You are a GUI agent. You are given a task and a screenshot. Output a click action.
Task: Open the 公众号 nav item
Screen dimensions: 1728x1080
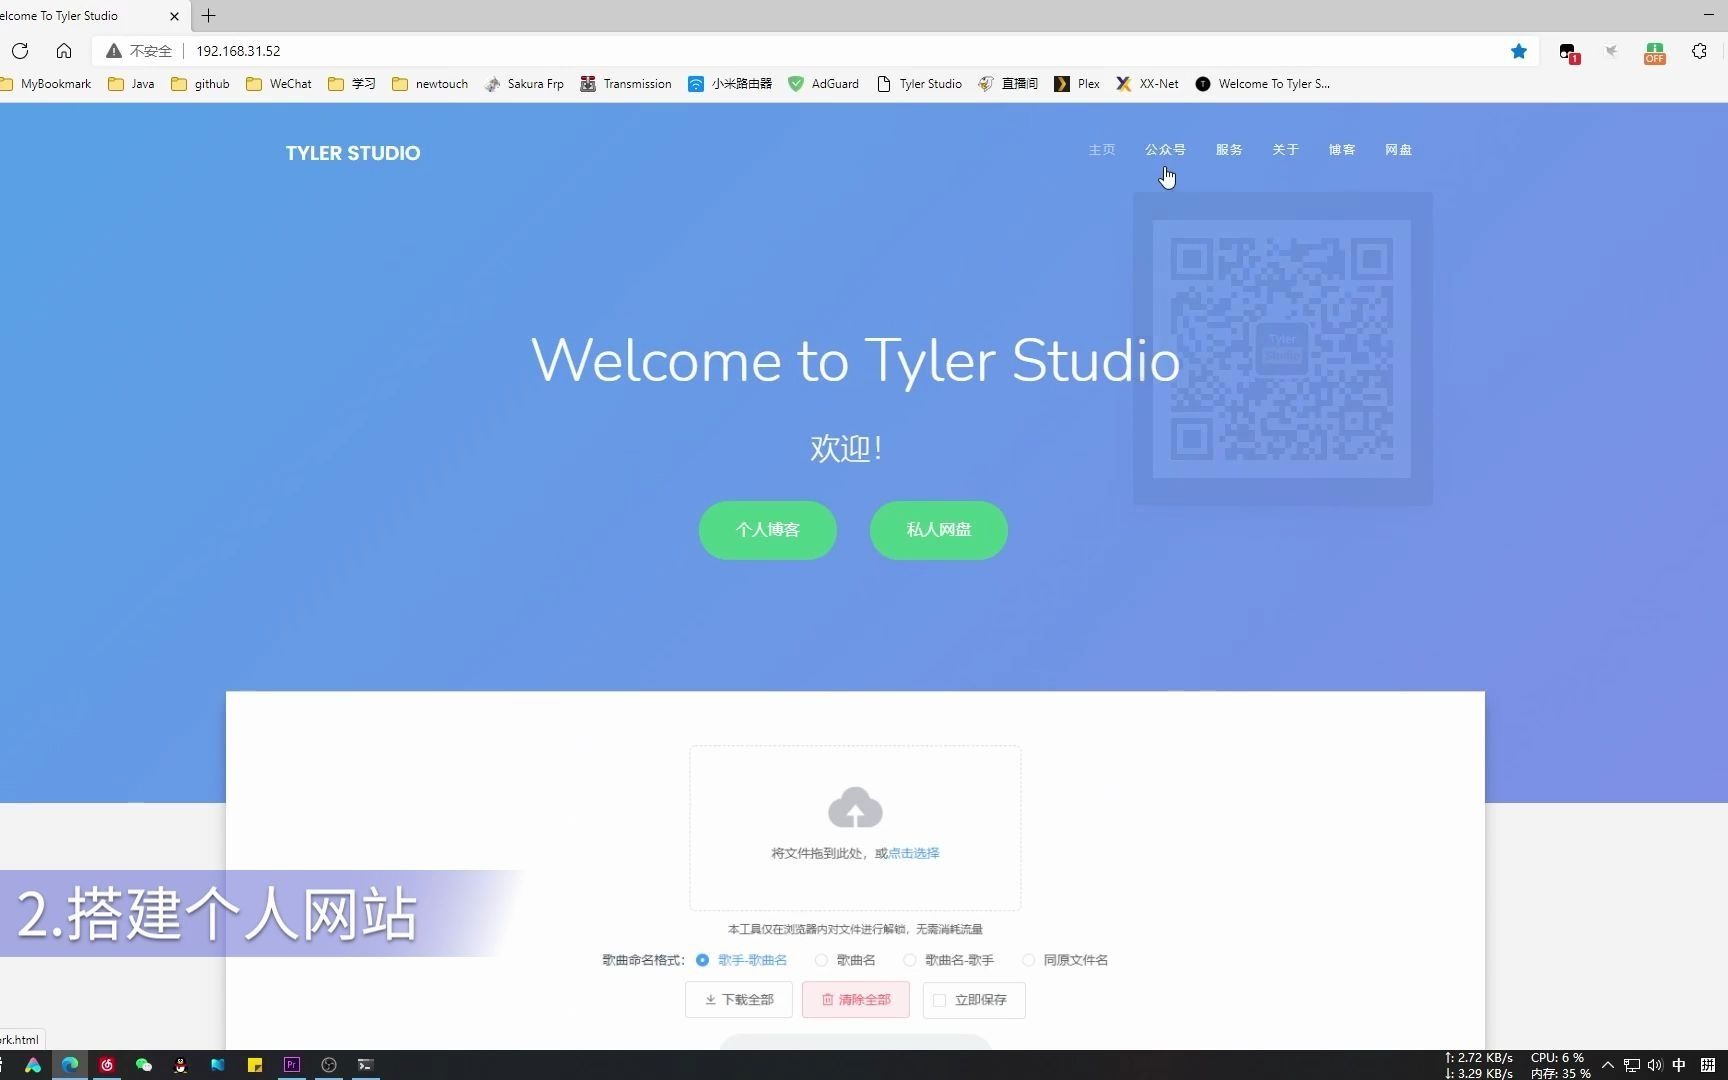click(x=1165, y=150)
